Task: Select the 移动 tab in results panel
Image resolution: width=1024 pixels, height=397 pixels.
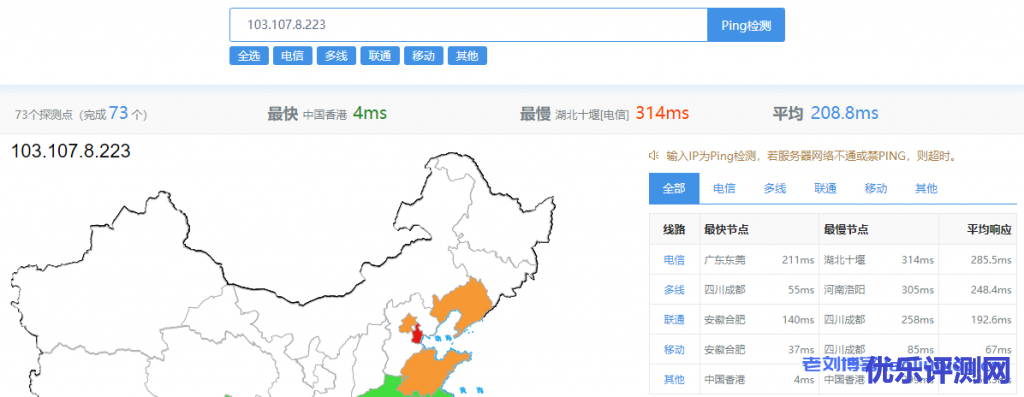Action: point(876,189)
